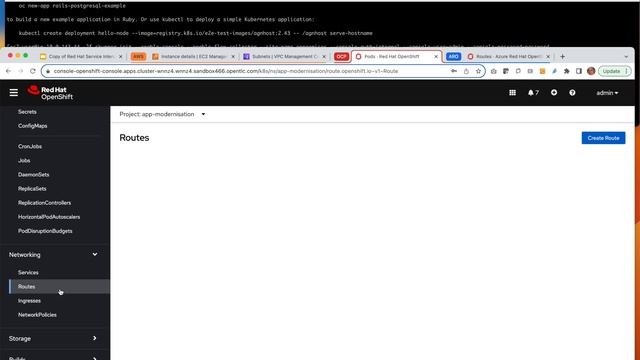Click the plus import icon in header
640x360 pixels.
[x=553, y=93]
